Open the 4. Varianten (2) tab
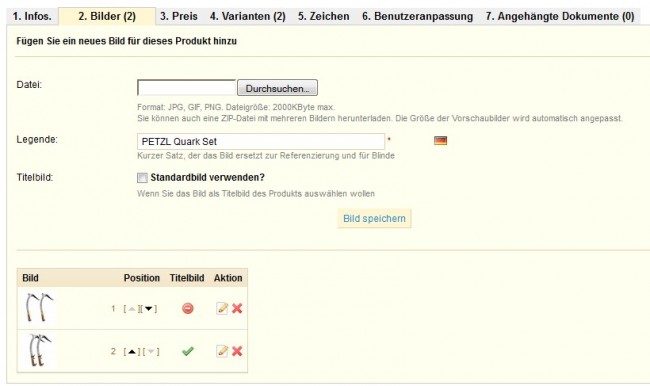 pos(247,17)
